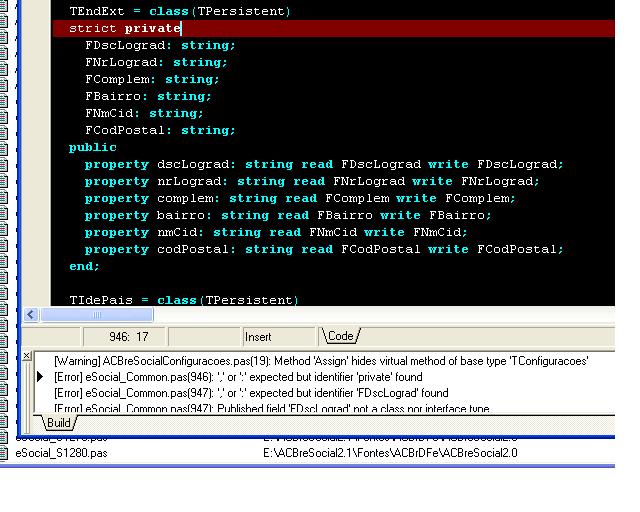Click the 'property nrLograd' line

click(312, 181)
